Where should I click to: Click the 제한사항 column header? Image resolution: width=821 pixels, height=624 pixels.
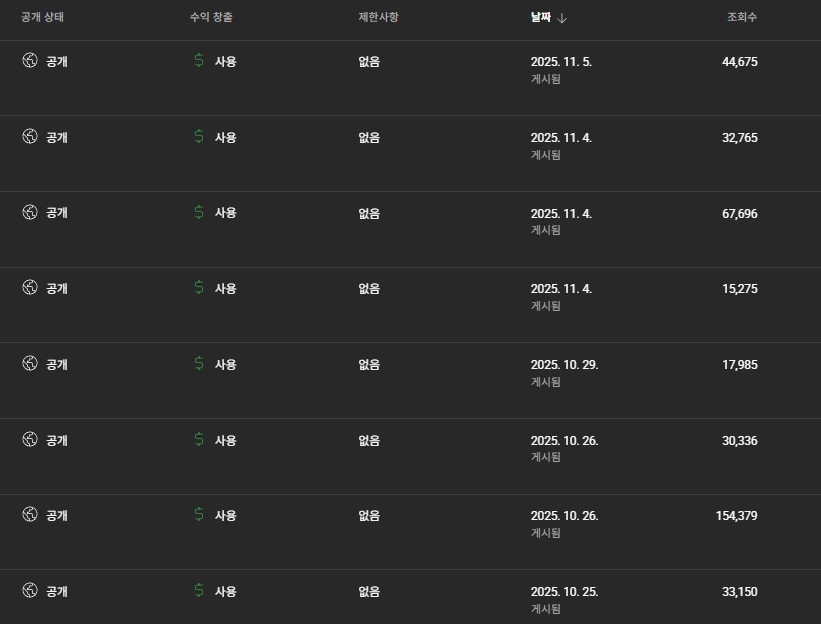[x=378, y=17]
